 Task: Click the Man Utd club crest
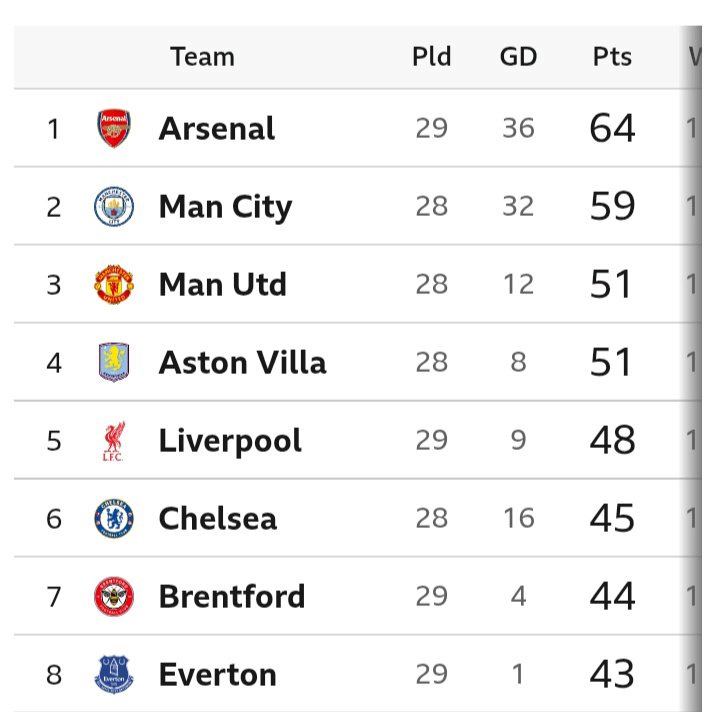click(x=113, y=285)
